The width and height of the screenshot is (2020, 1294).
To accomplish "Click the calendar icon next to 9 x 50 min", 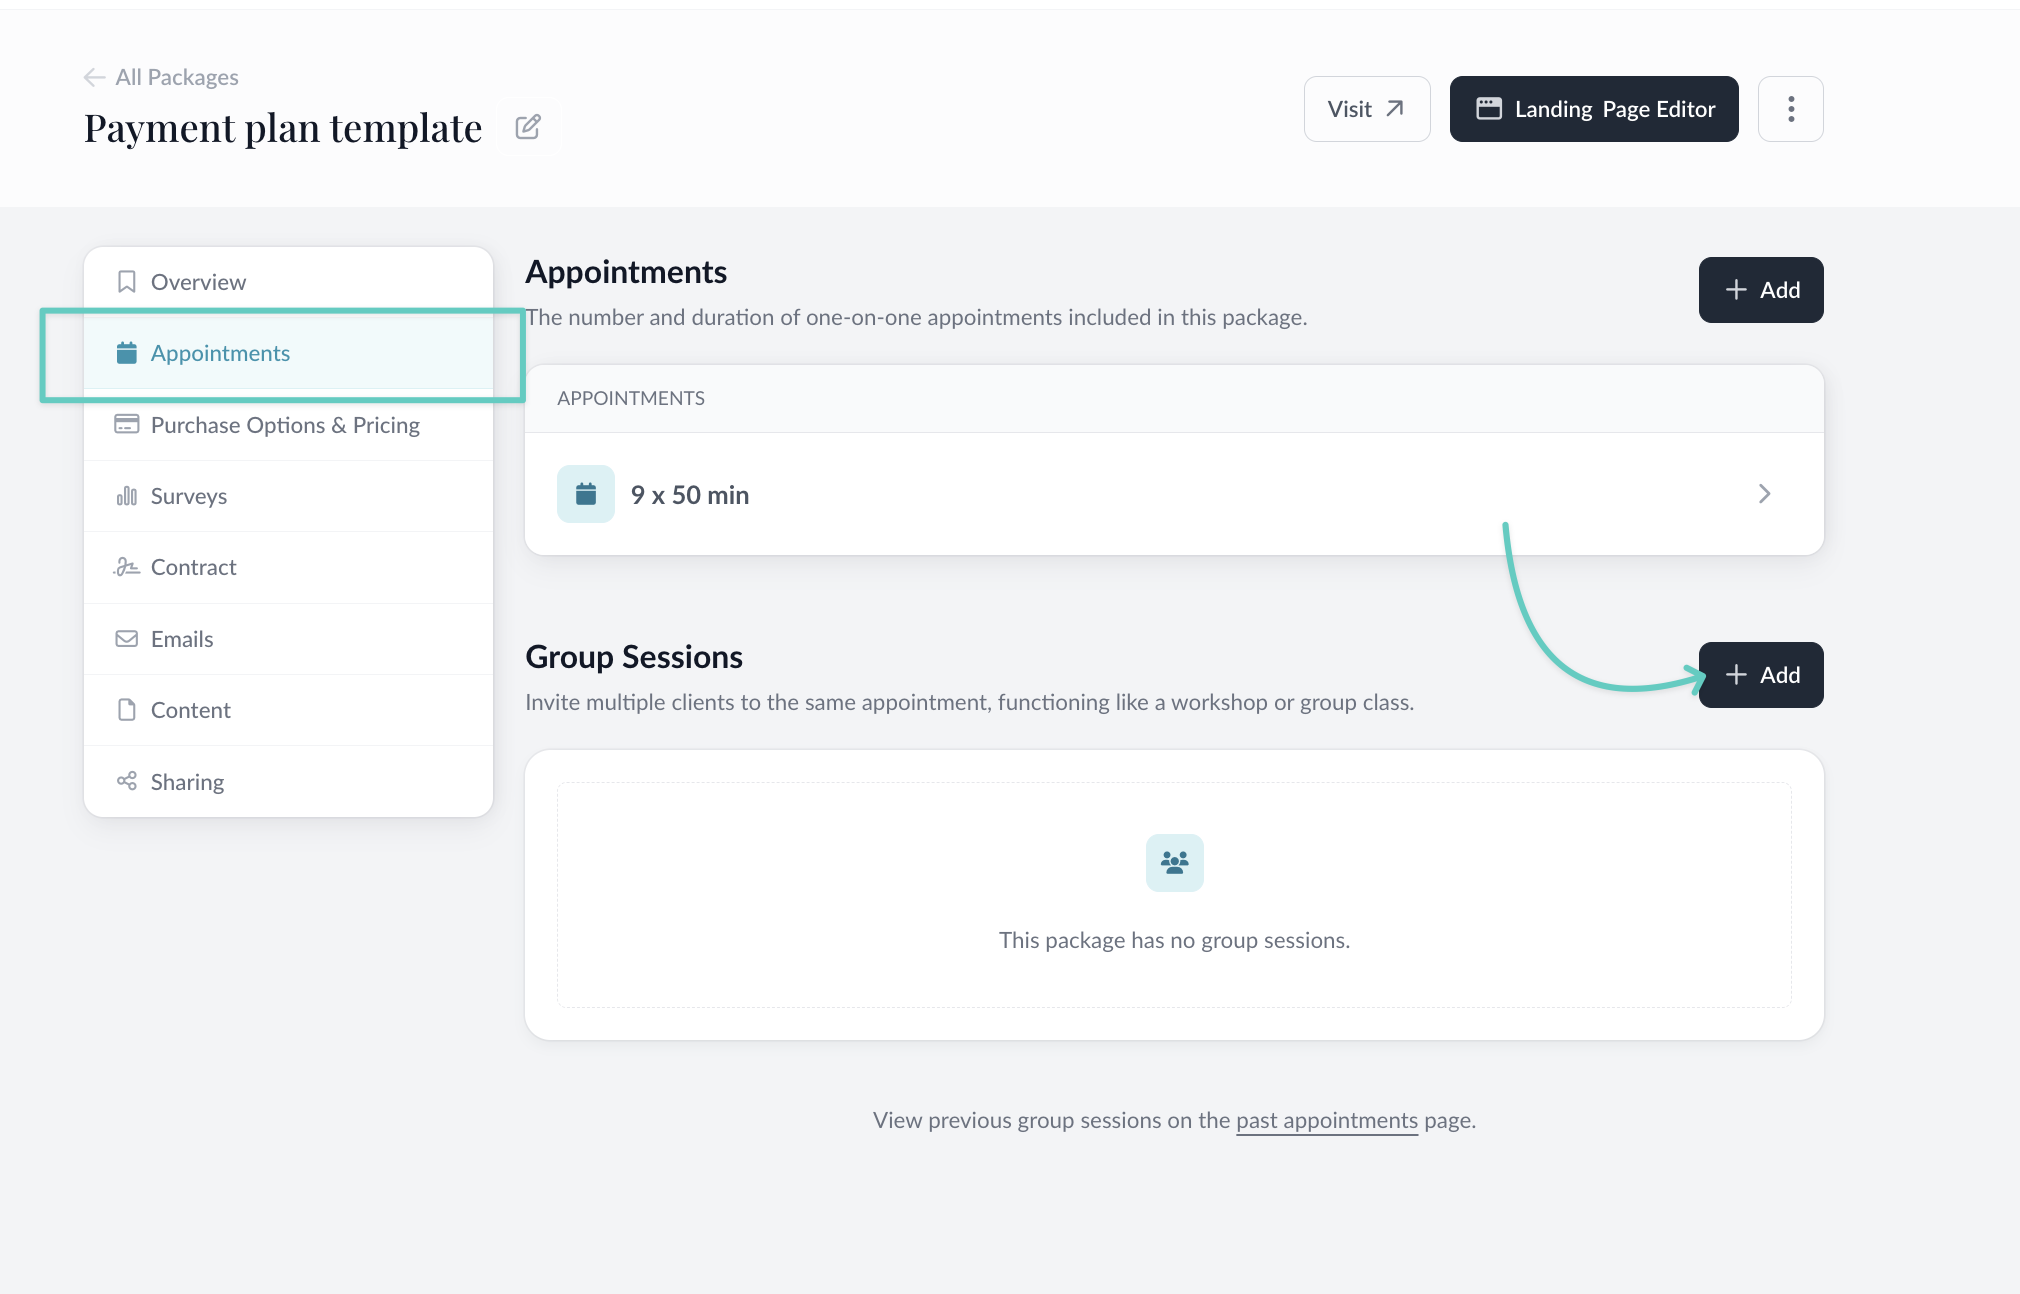I will click(x=586, y=494).
